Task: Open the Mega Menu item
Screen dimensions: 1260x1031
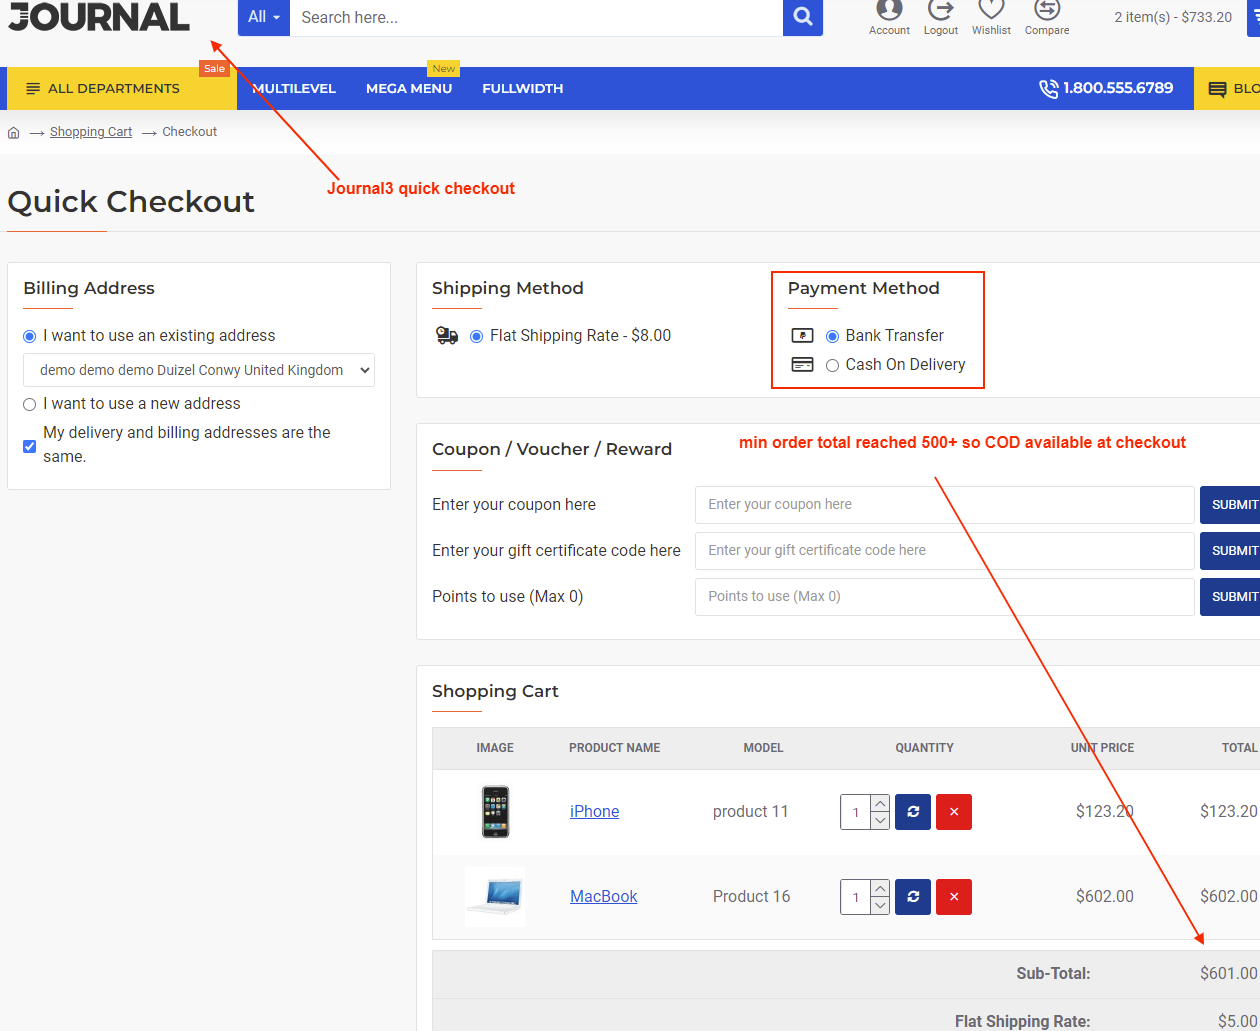Action: coord(409,89)
